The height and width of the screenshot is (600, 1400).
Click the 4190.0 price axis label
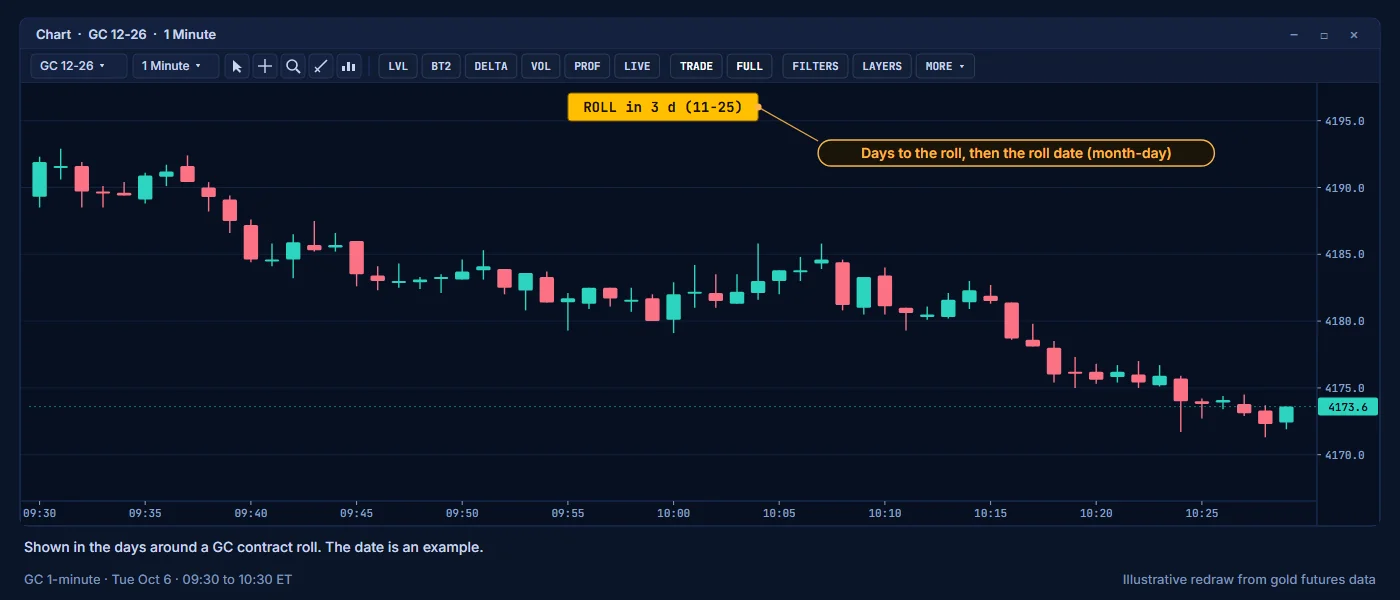coord(1345,188)
